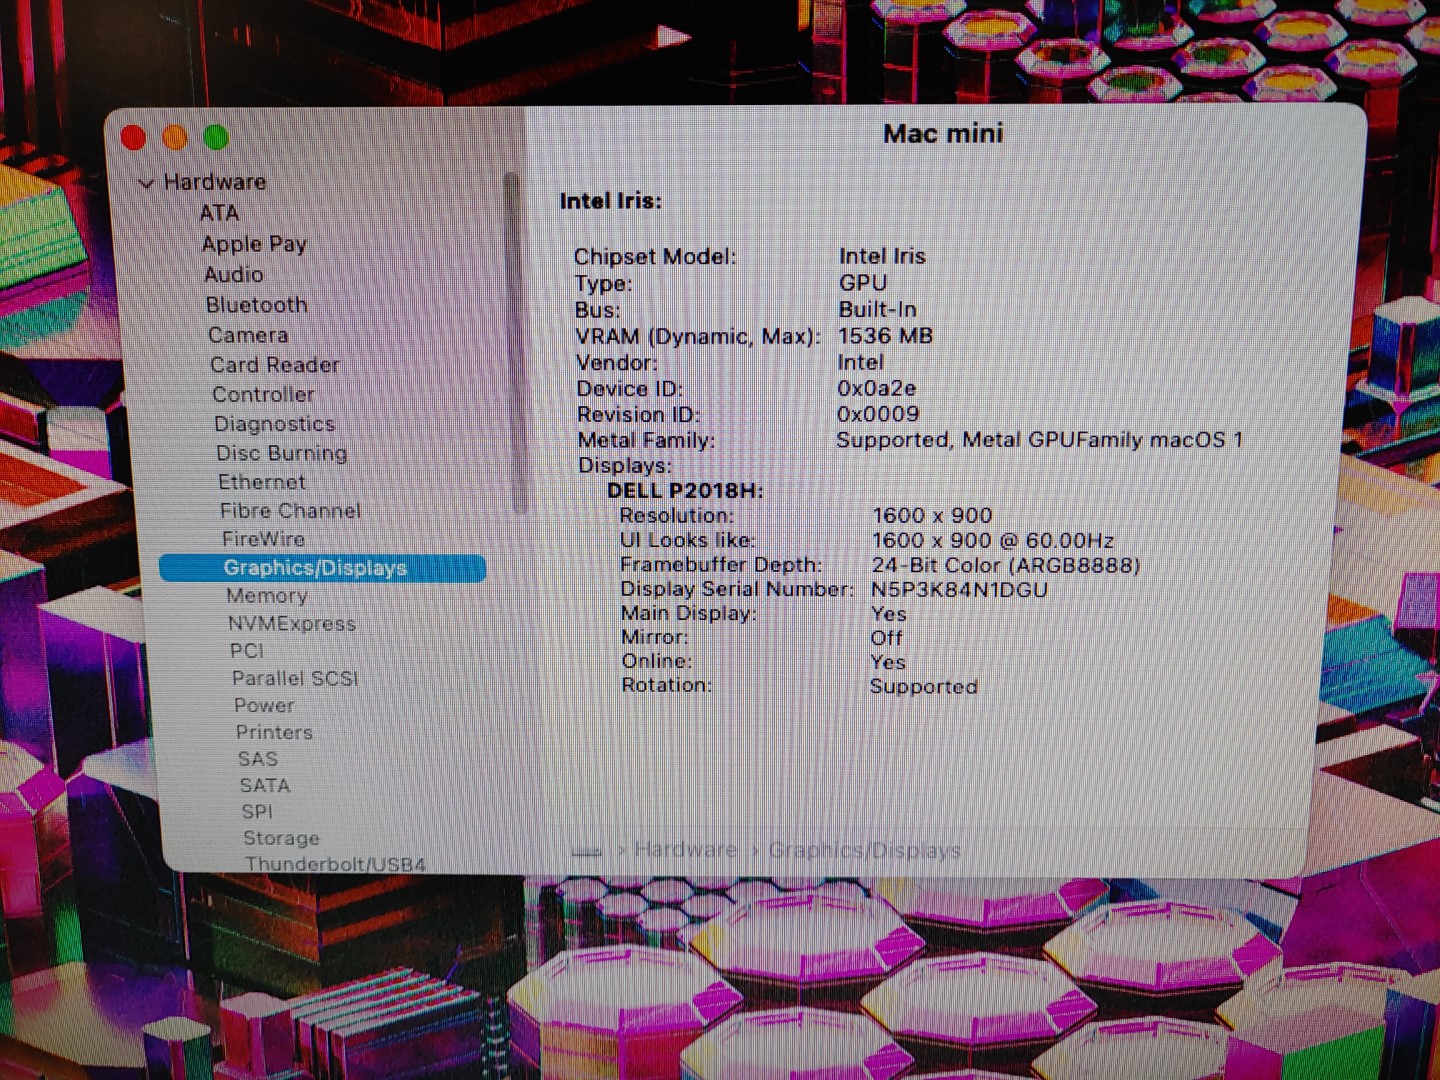The image size is (1440, 1080).
Task: Select SATA in the sidebar
Action: point(265,786)
